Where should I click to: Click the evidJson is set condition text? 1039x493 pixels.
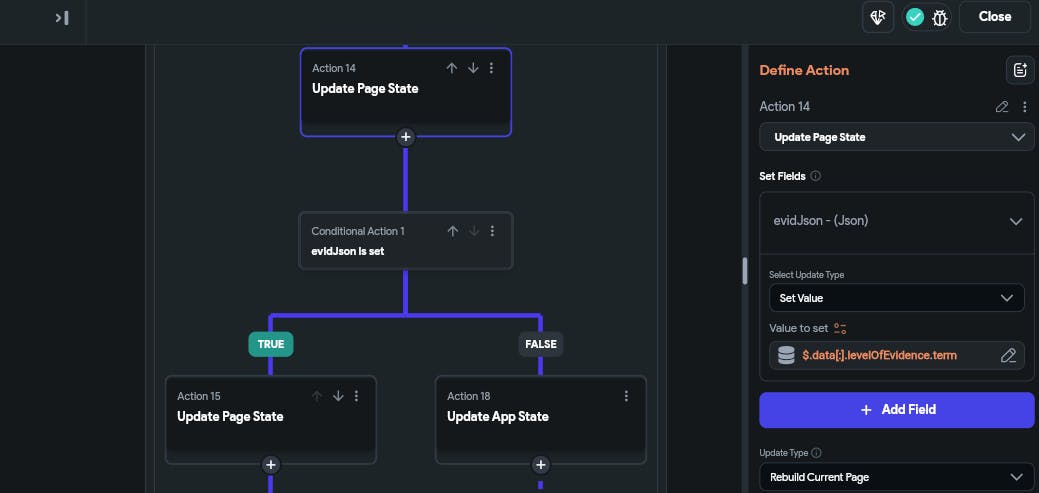click(348, 251)
